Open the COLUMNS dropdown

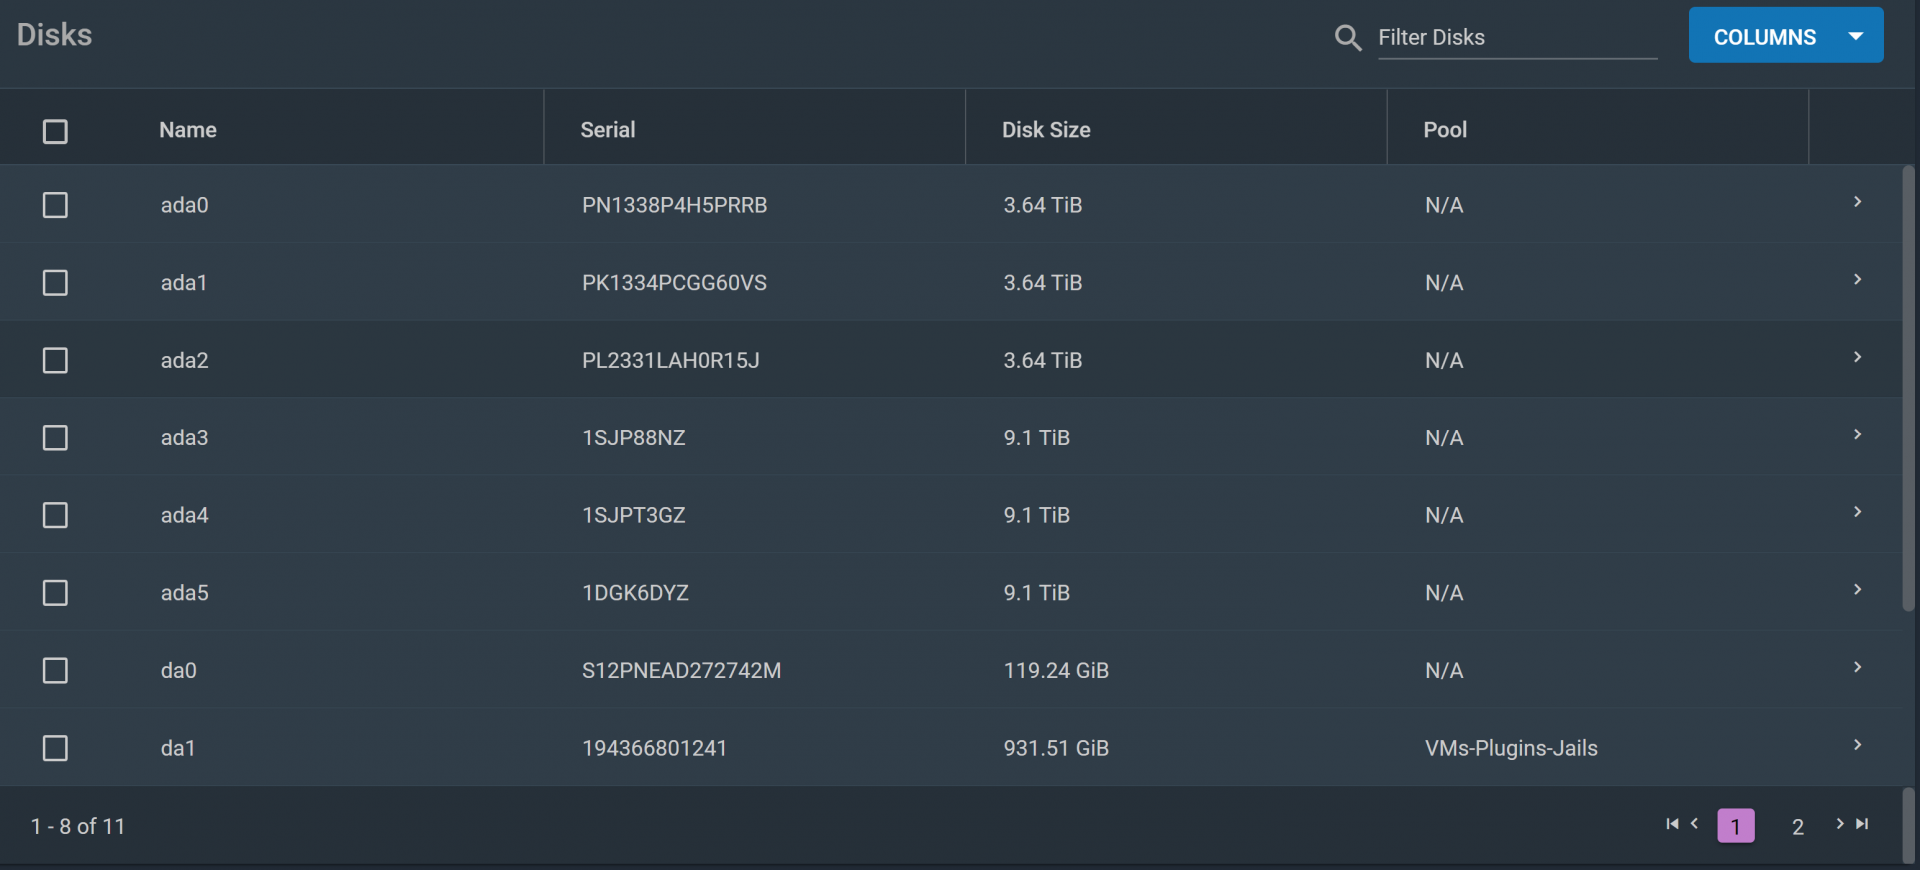pyautogui.click(x=1785, y=36)
